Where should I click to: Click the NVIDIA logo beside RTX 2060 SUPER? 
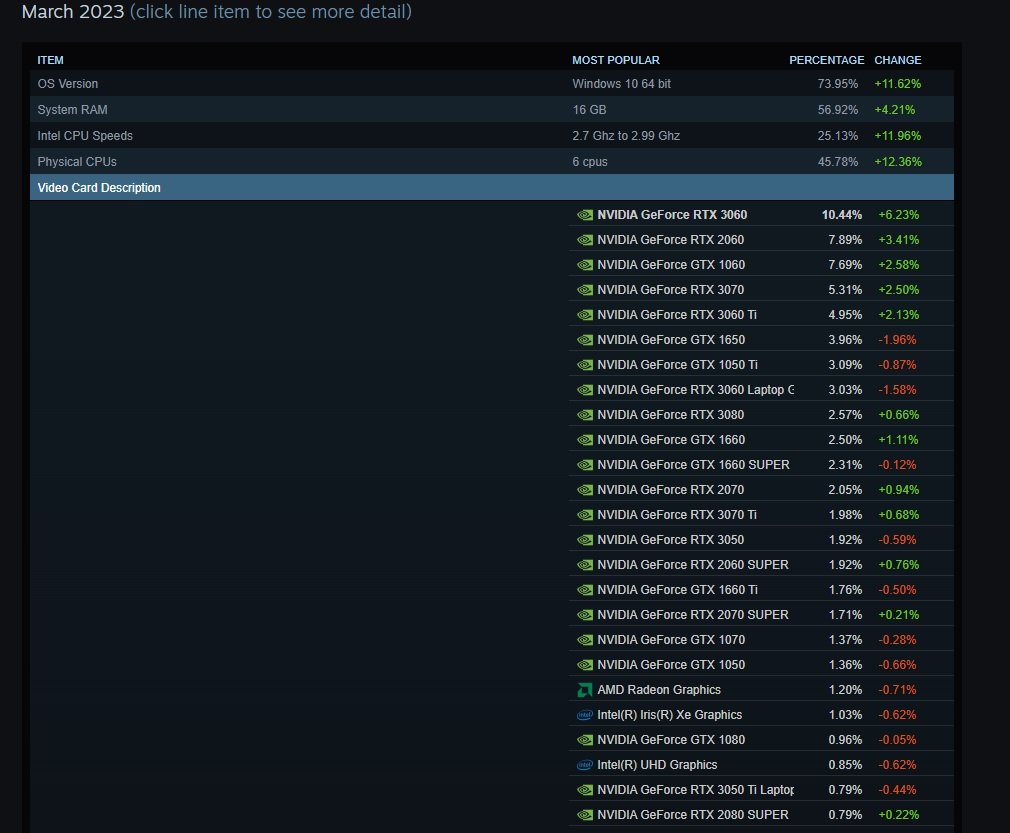pyautogui.click(x=585, y=565)
